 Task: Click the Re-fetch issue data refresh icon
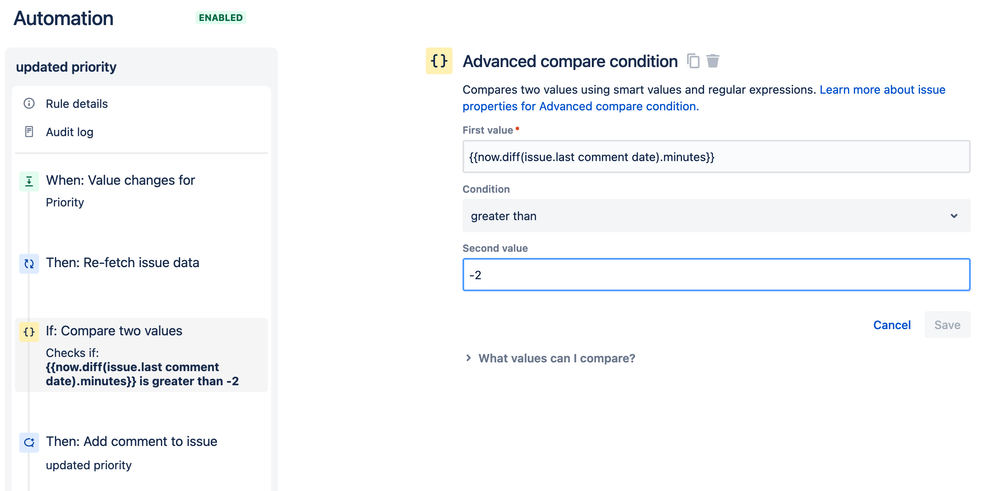(29, 264)
